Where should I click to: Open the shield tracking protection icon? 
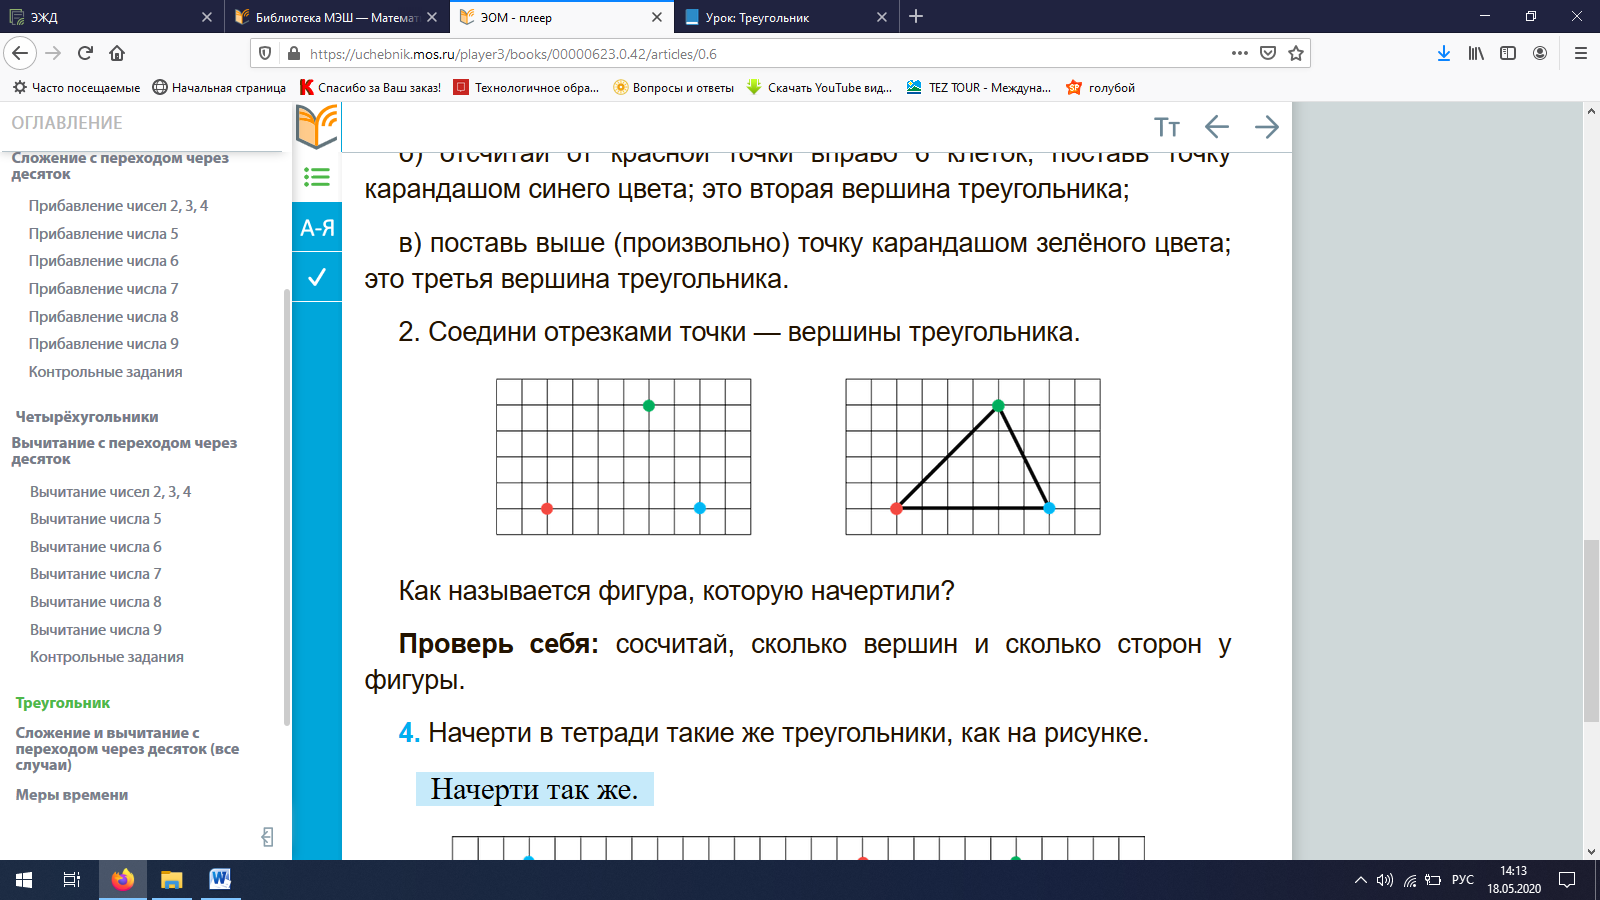265,54
